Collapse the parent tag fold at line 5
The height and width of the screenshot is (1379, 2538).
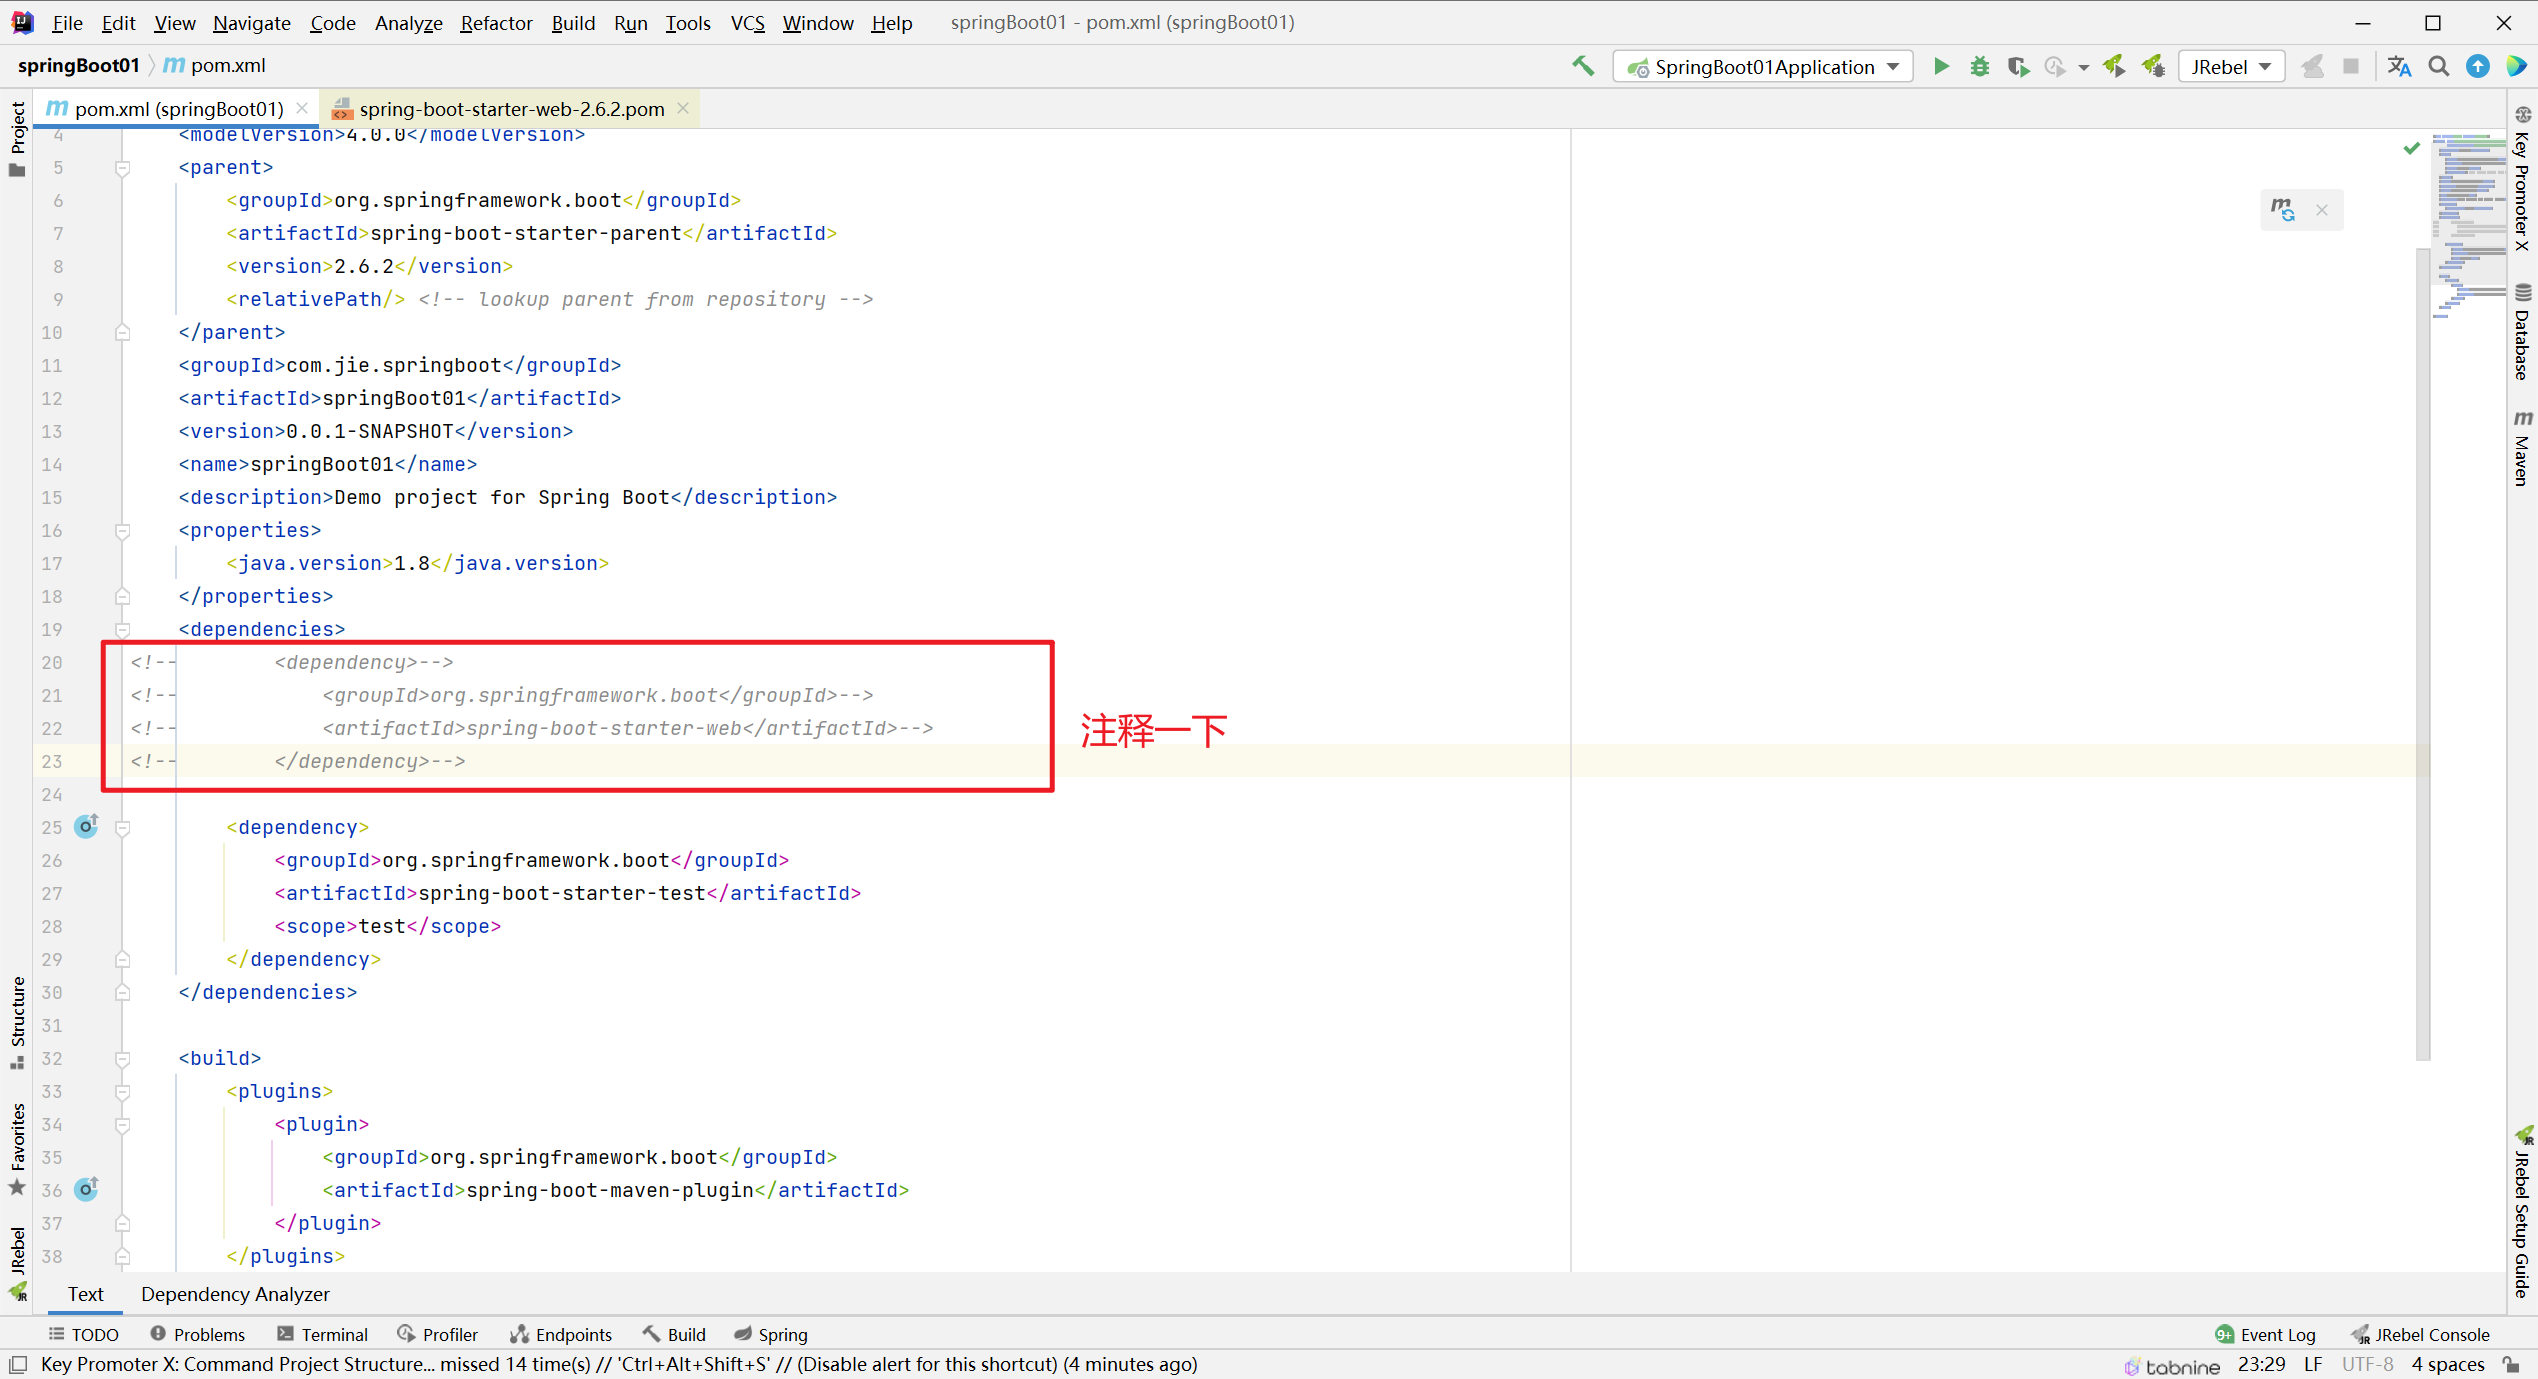(122, 168)
